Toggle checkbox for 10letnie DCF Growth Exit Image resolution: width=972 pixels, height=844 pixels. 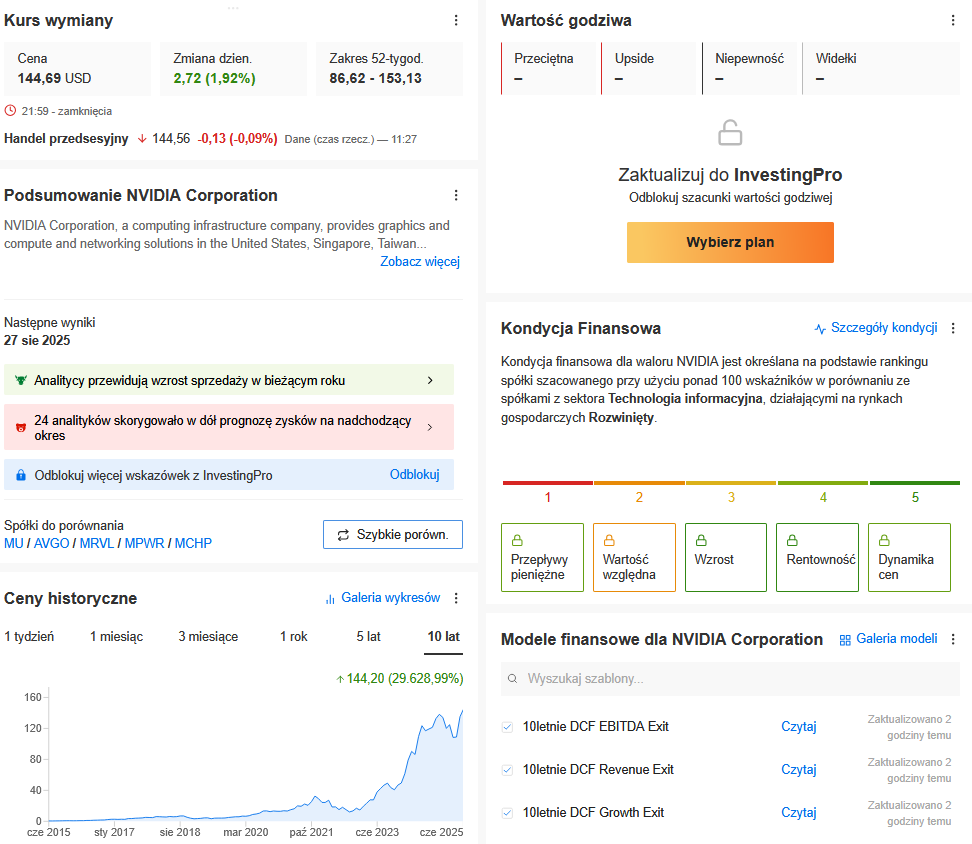point(507,813)
